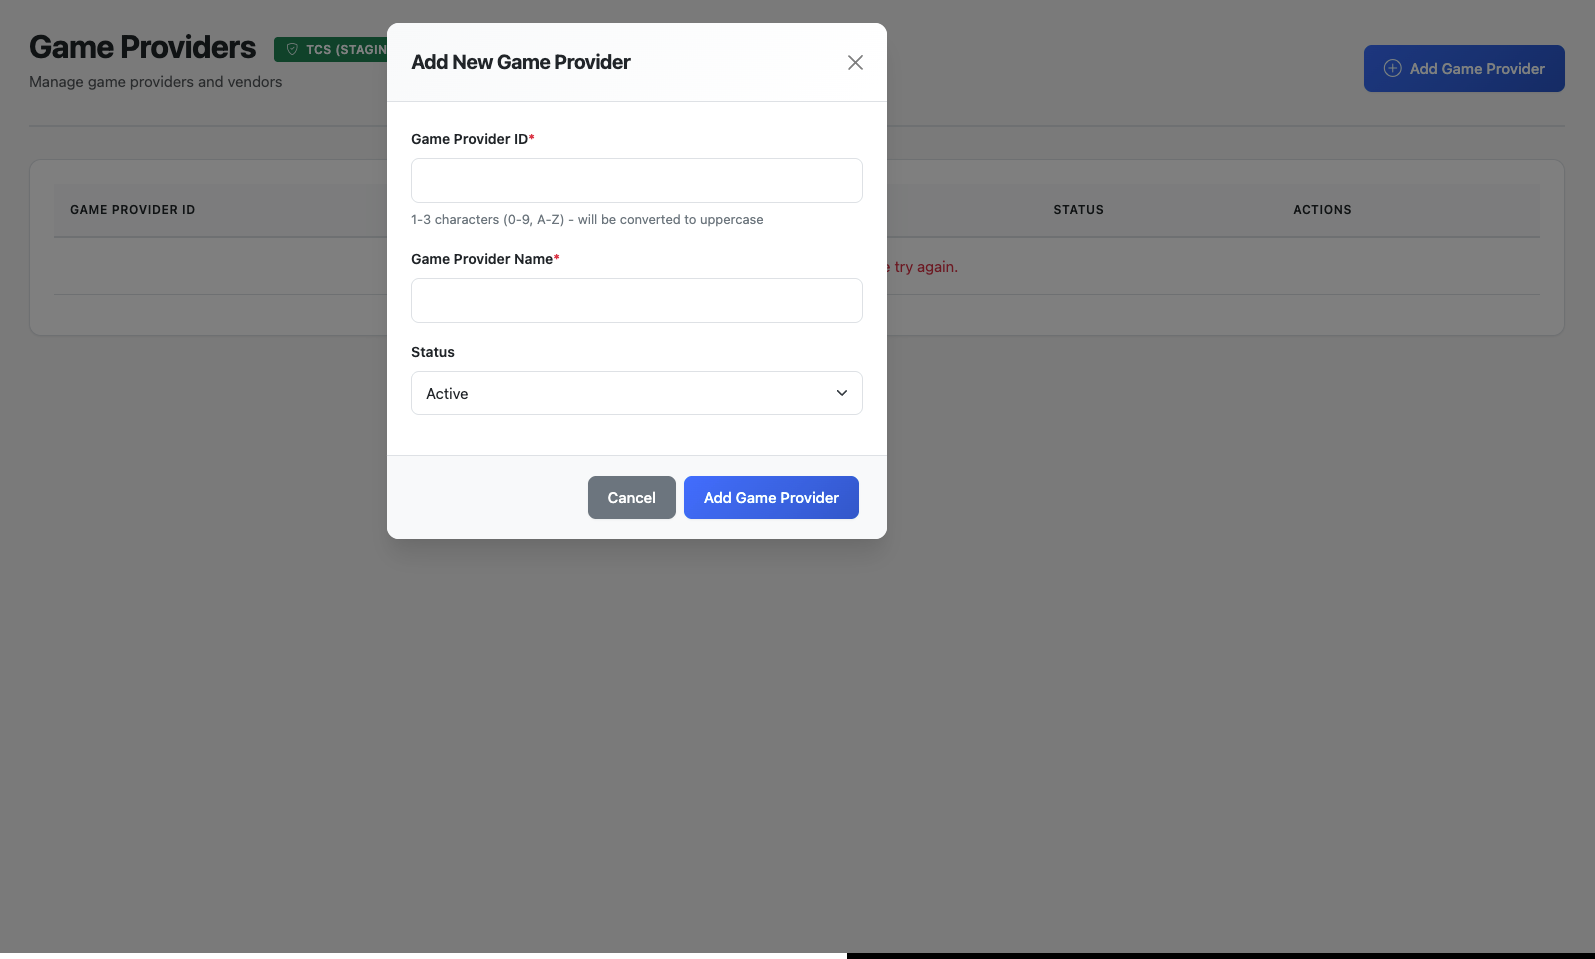Open the Status dropdown showing Active
1595x959 pixels.
(x=636, y=393)
